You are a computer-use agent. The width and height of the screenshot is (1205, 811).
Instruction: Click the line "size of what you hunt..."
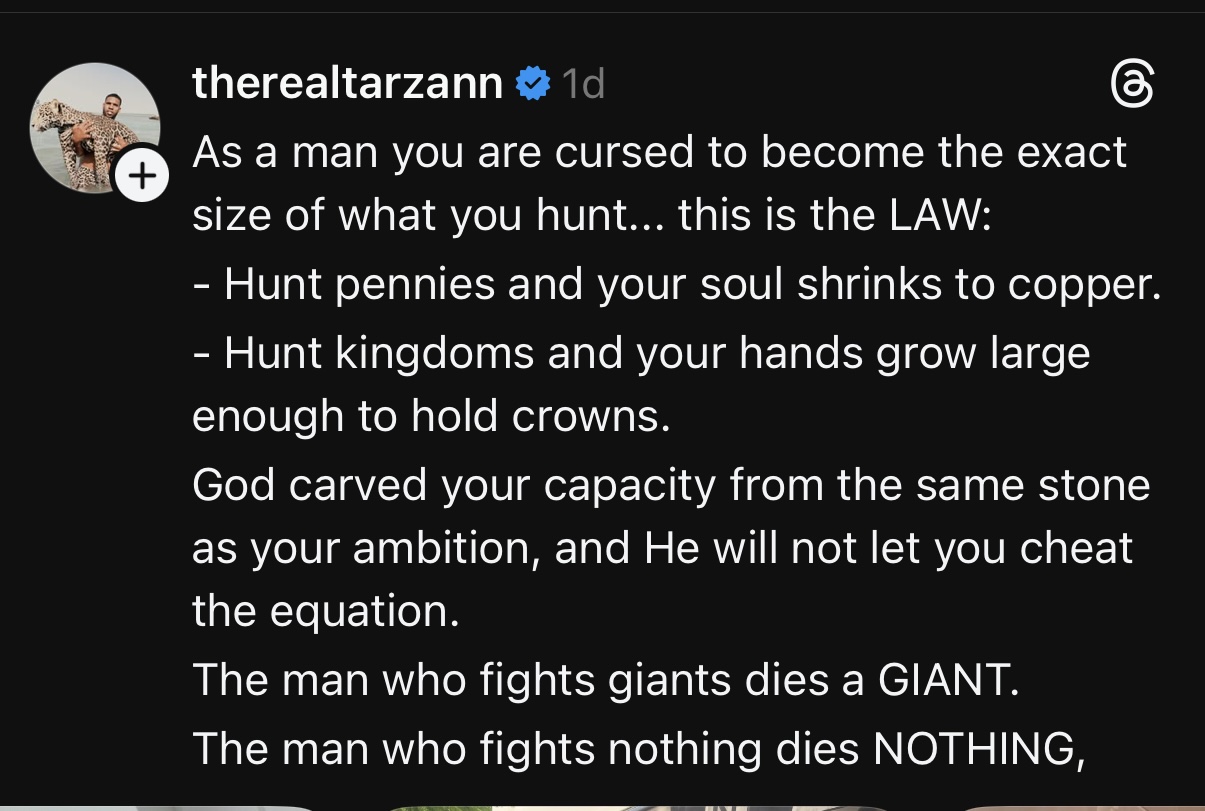pos(590,216)
